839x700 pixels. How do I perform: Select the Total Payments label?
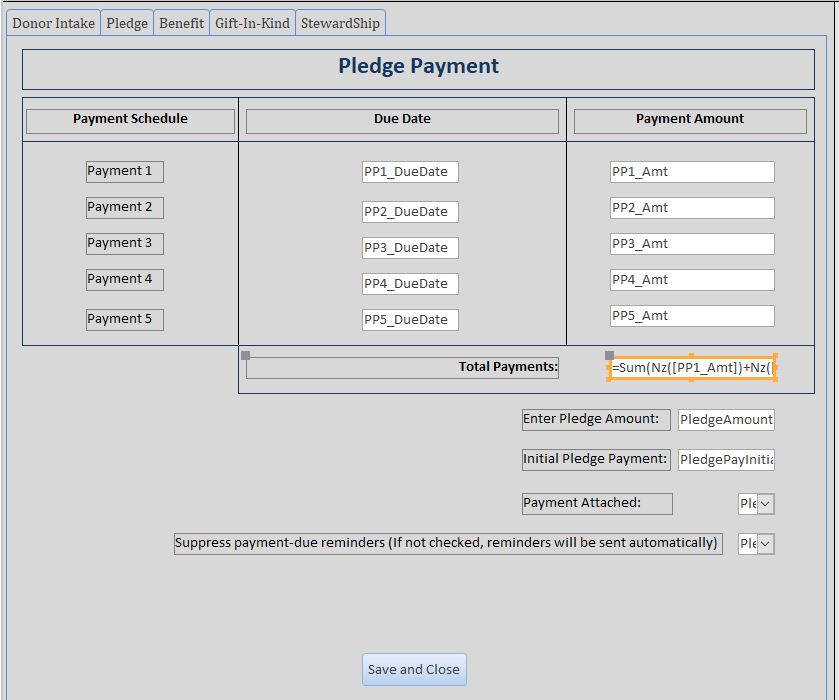coord(402,368)
